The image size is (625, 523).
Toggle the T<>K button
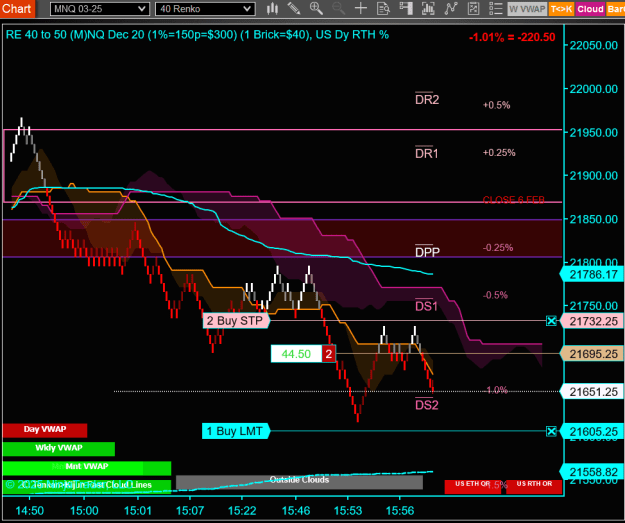click(561, 9)
